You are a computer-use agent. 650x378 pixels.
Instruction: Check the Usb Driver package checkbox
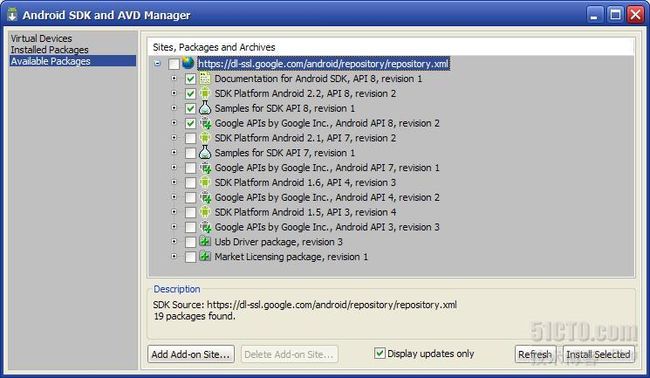point(190,242)
